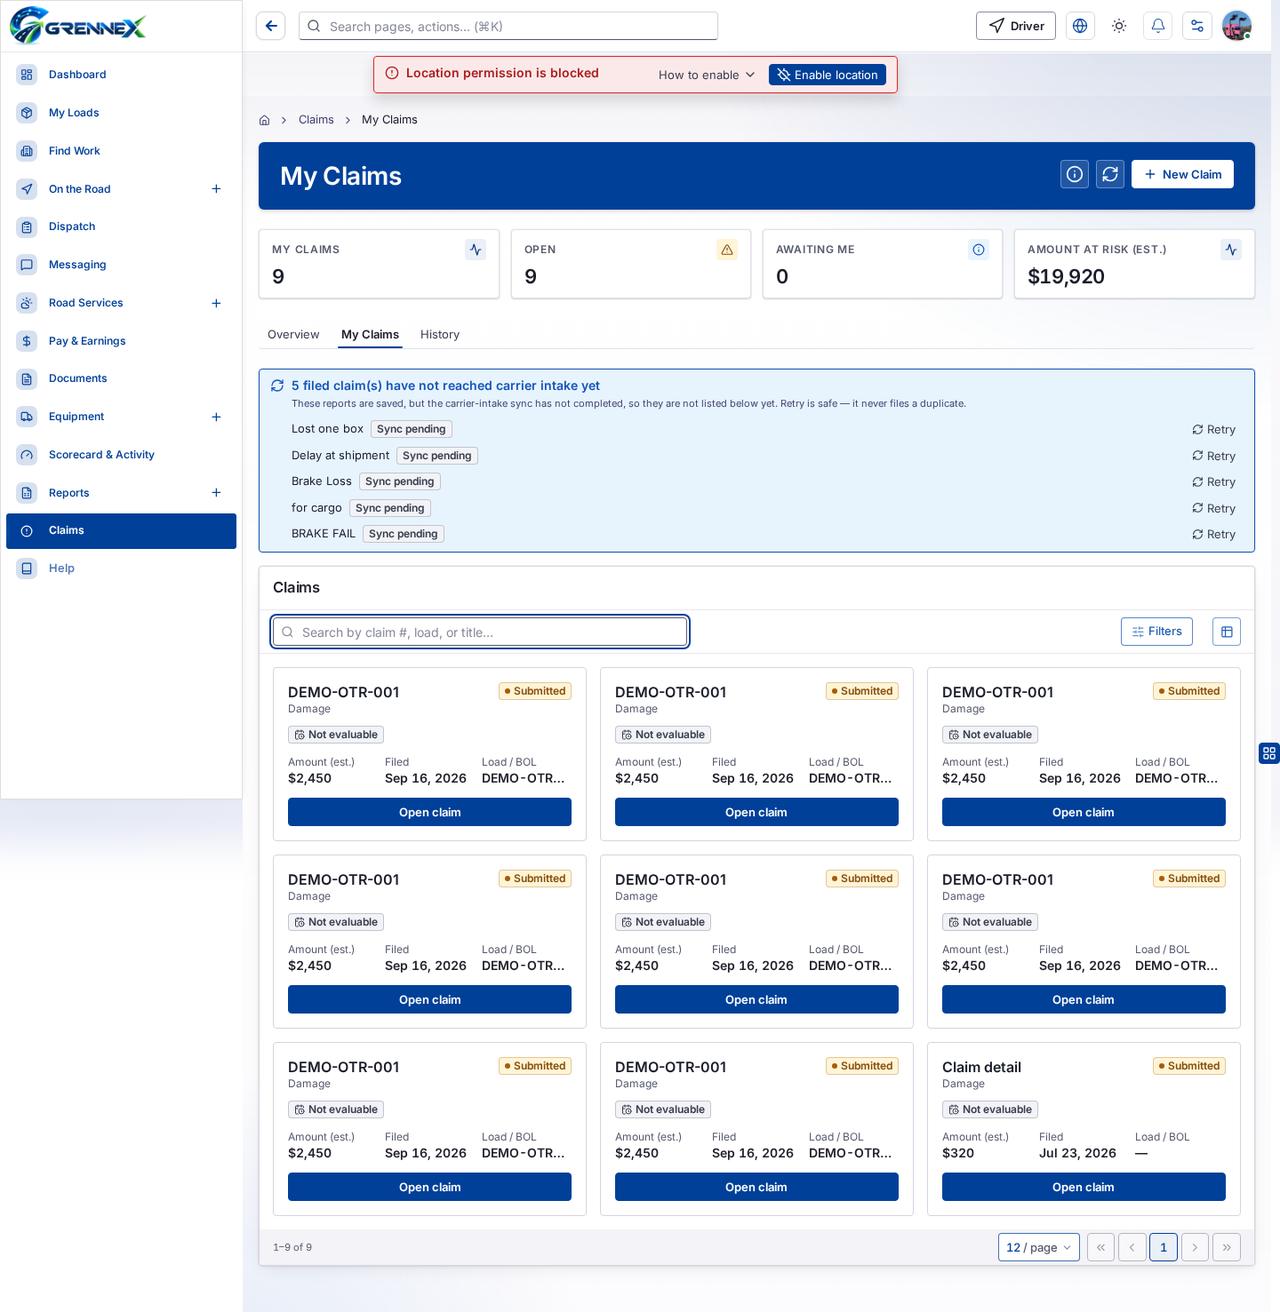Expand the Reports submenu
1280x1312 pixels.
pos(216,493)
